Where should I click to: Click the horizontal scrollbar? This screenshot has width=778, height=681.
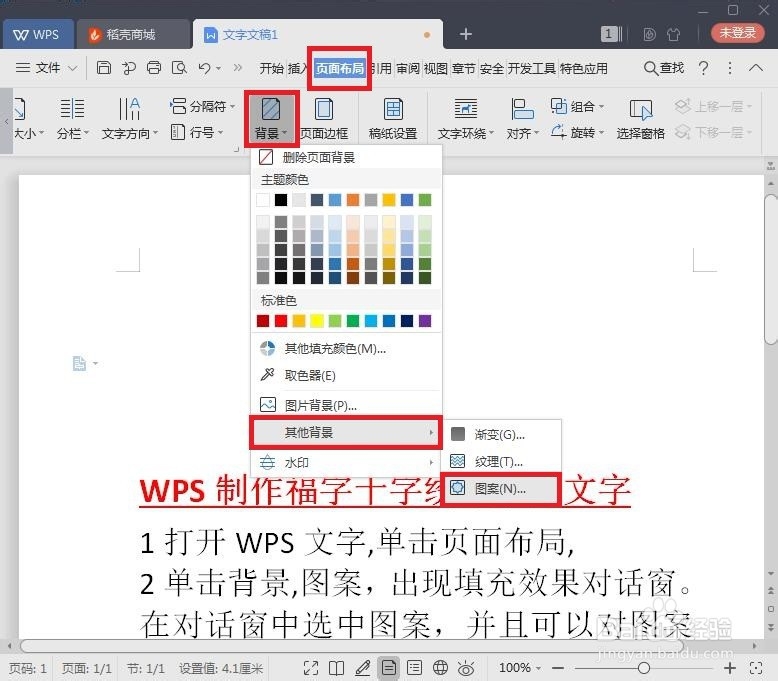point(352,646)
